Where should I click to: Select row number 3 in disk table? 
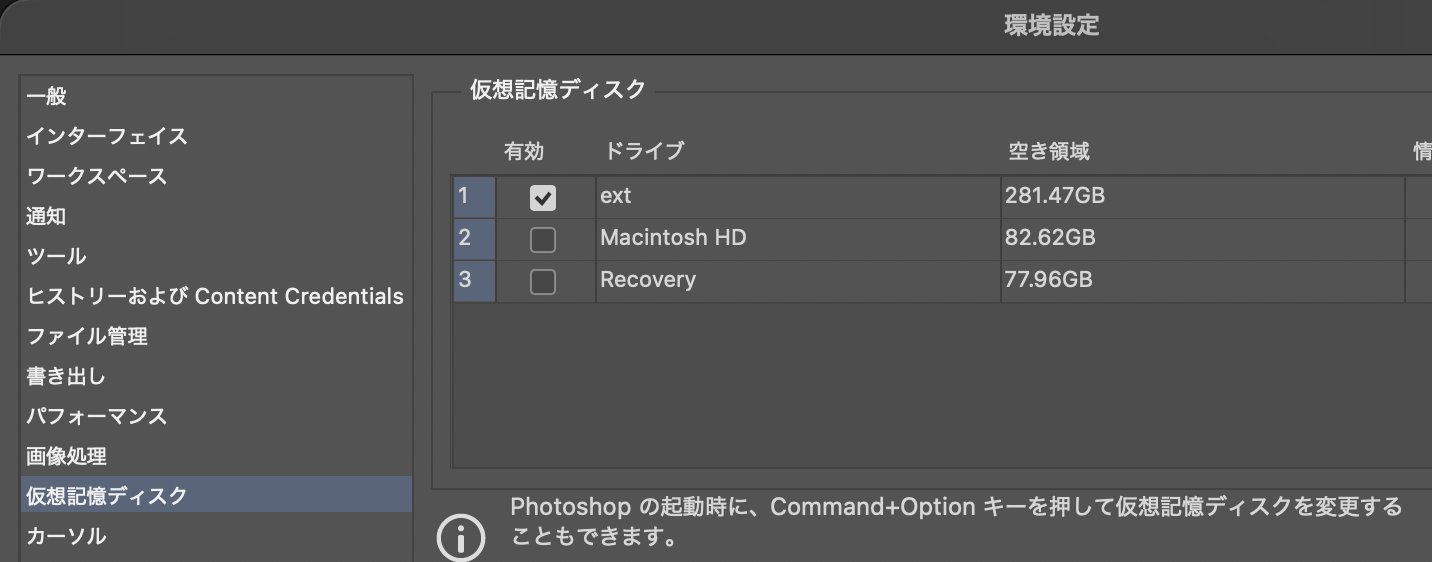[x=474, y=281]
